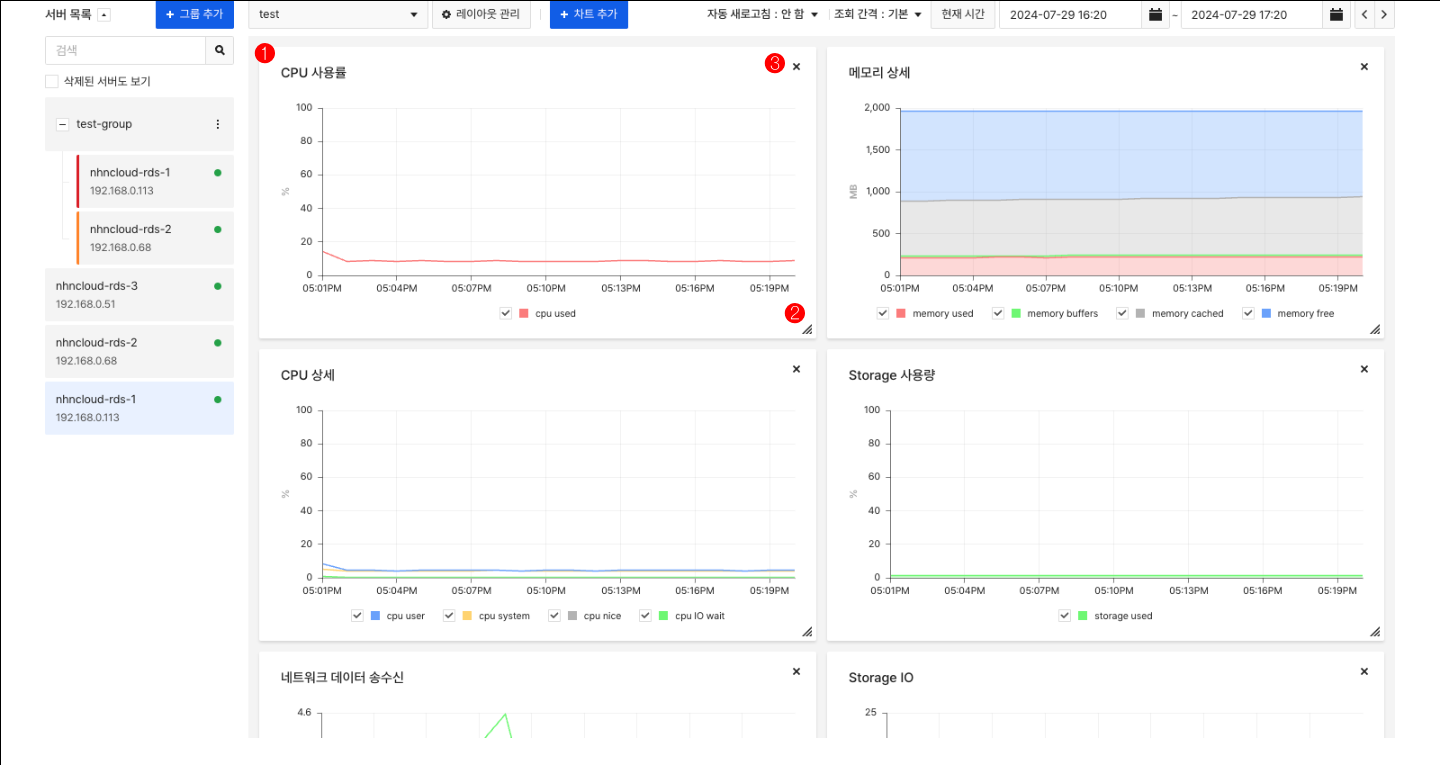Click the blue memory free legend swatch
The height and width of the screenshot is (765, 1440).
pyautogui.click(x=1266, y=313)
